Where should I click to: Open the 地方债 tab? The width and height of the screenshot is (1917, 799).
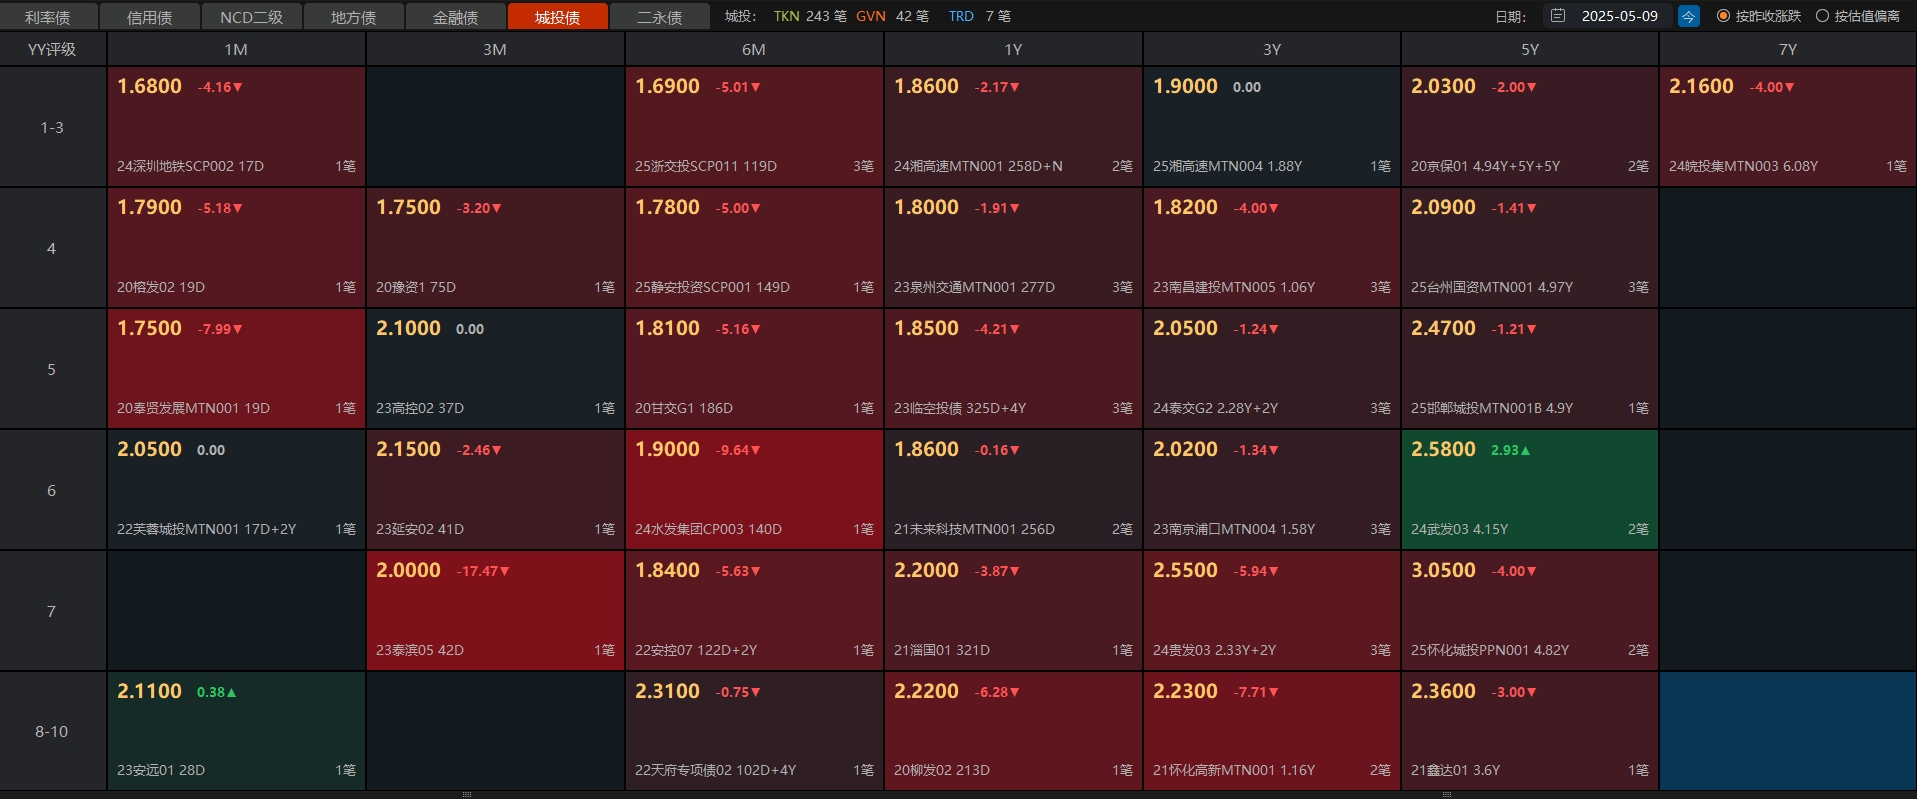pyautogui.click(x=353, y=17)
